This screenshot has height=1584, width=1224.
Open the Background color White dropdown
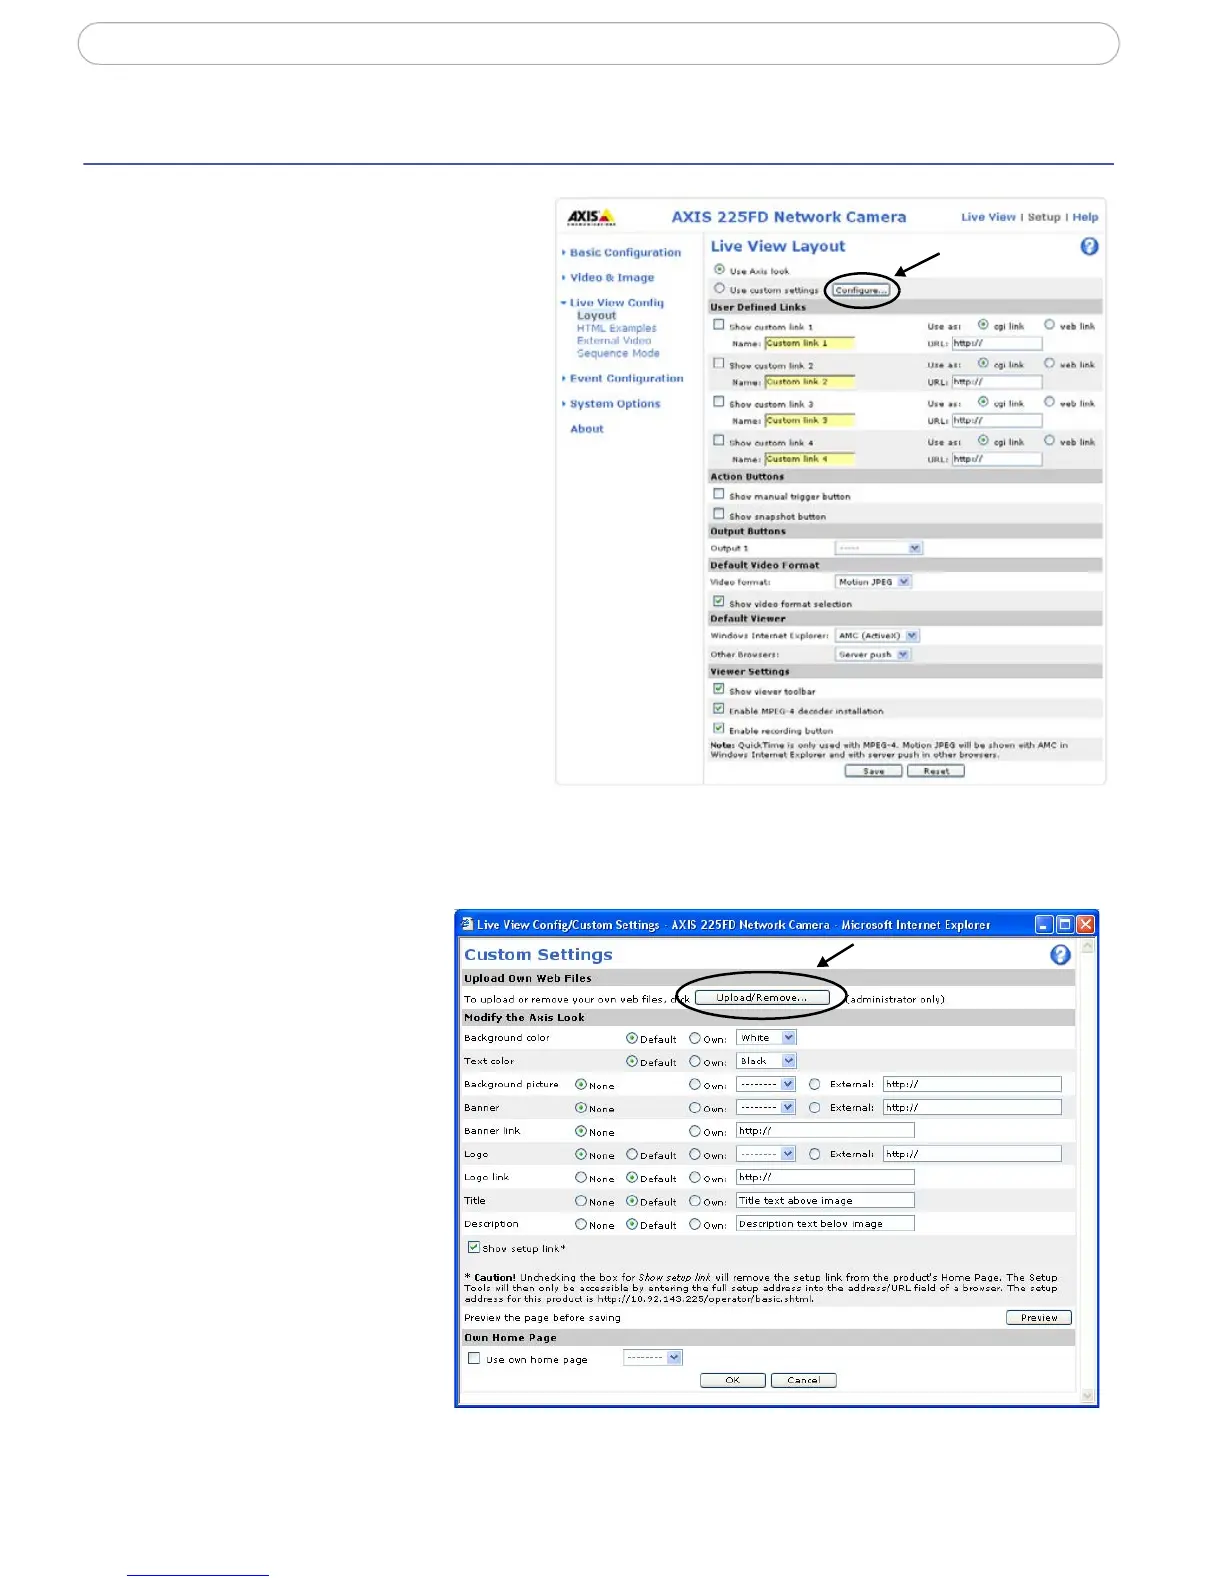tap(766, 1038)
